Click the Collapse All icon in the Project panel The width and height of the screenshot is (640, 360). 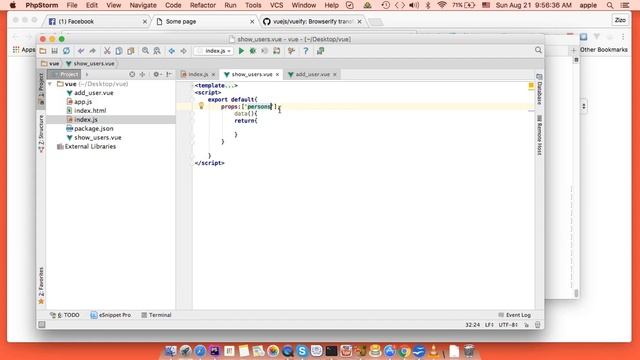142,74
